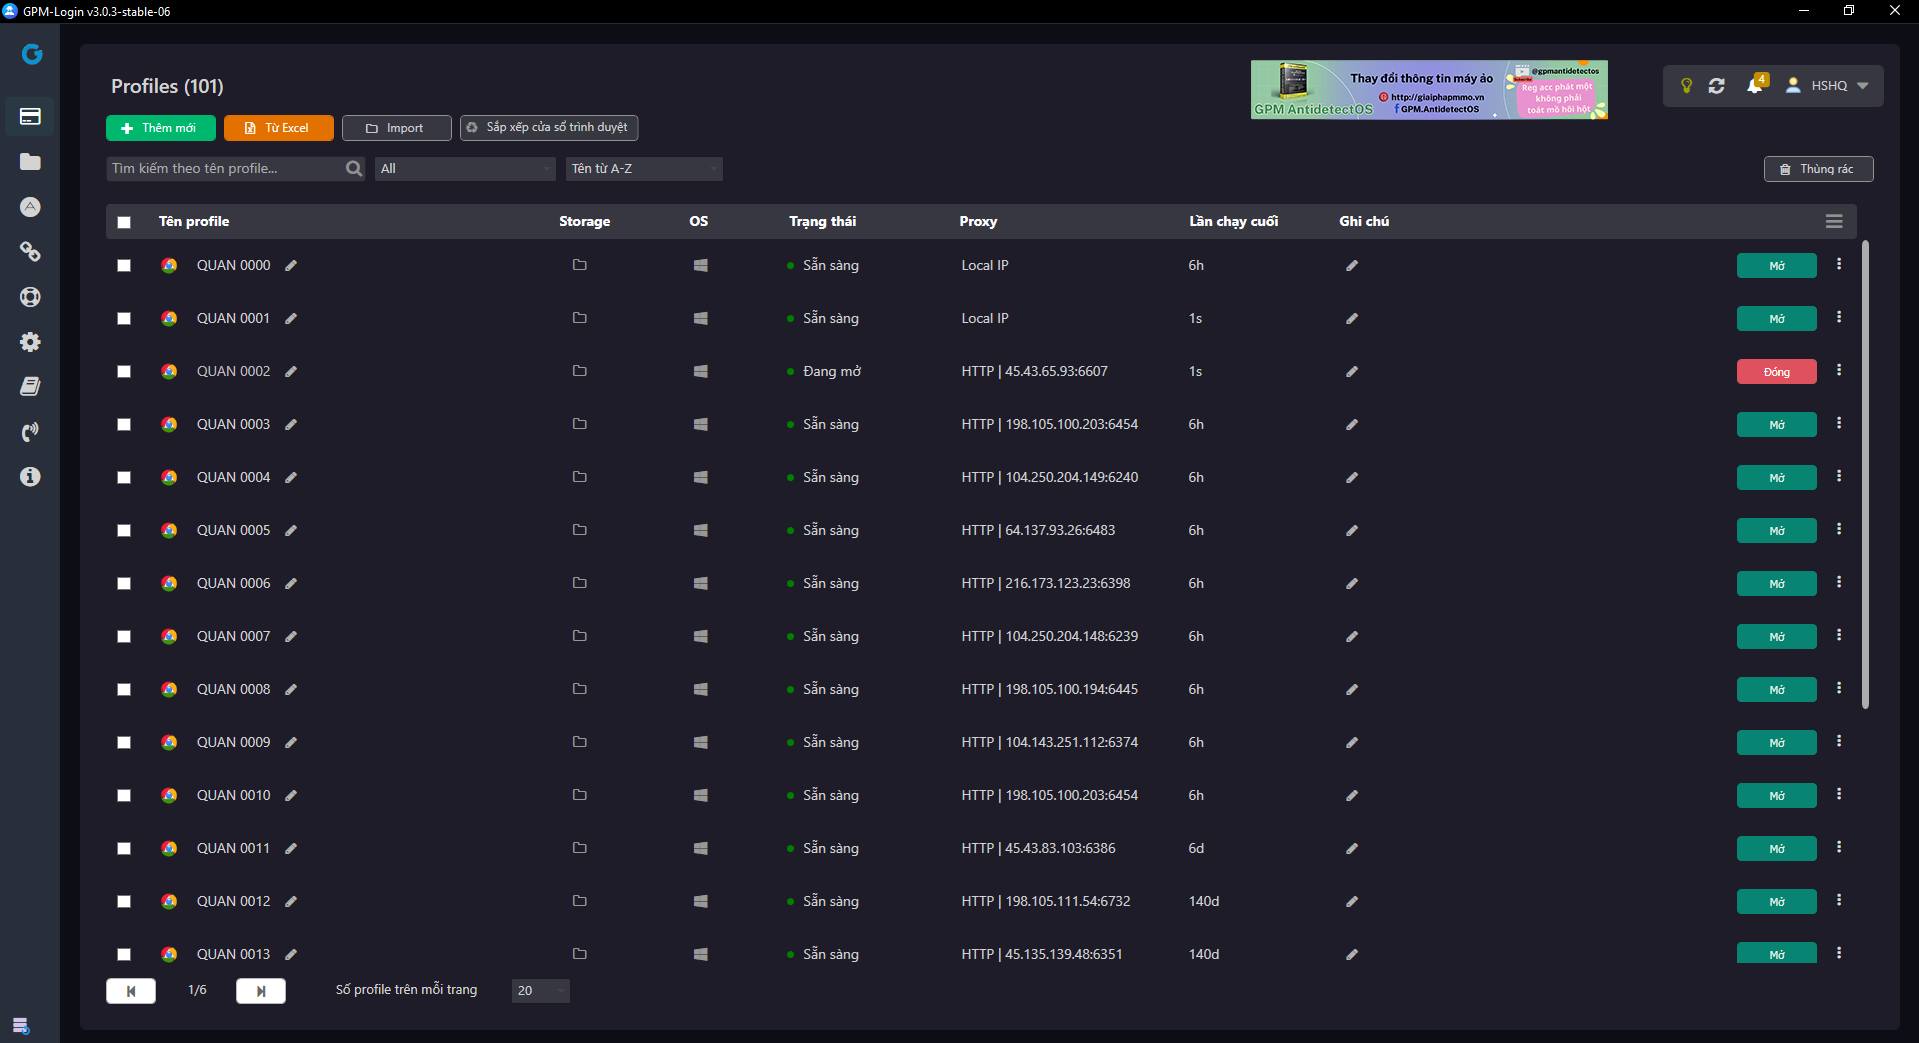Open storage folder icon for QUAN 0005
Image resolution: width=1919 pixels, height=1043 pixels.
click(579, 530)
